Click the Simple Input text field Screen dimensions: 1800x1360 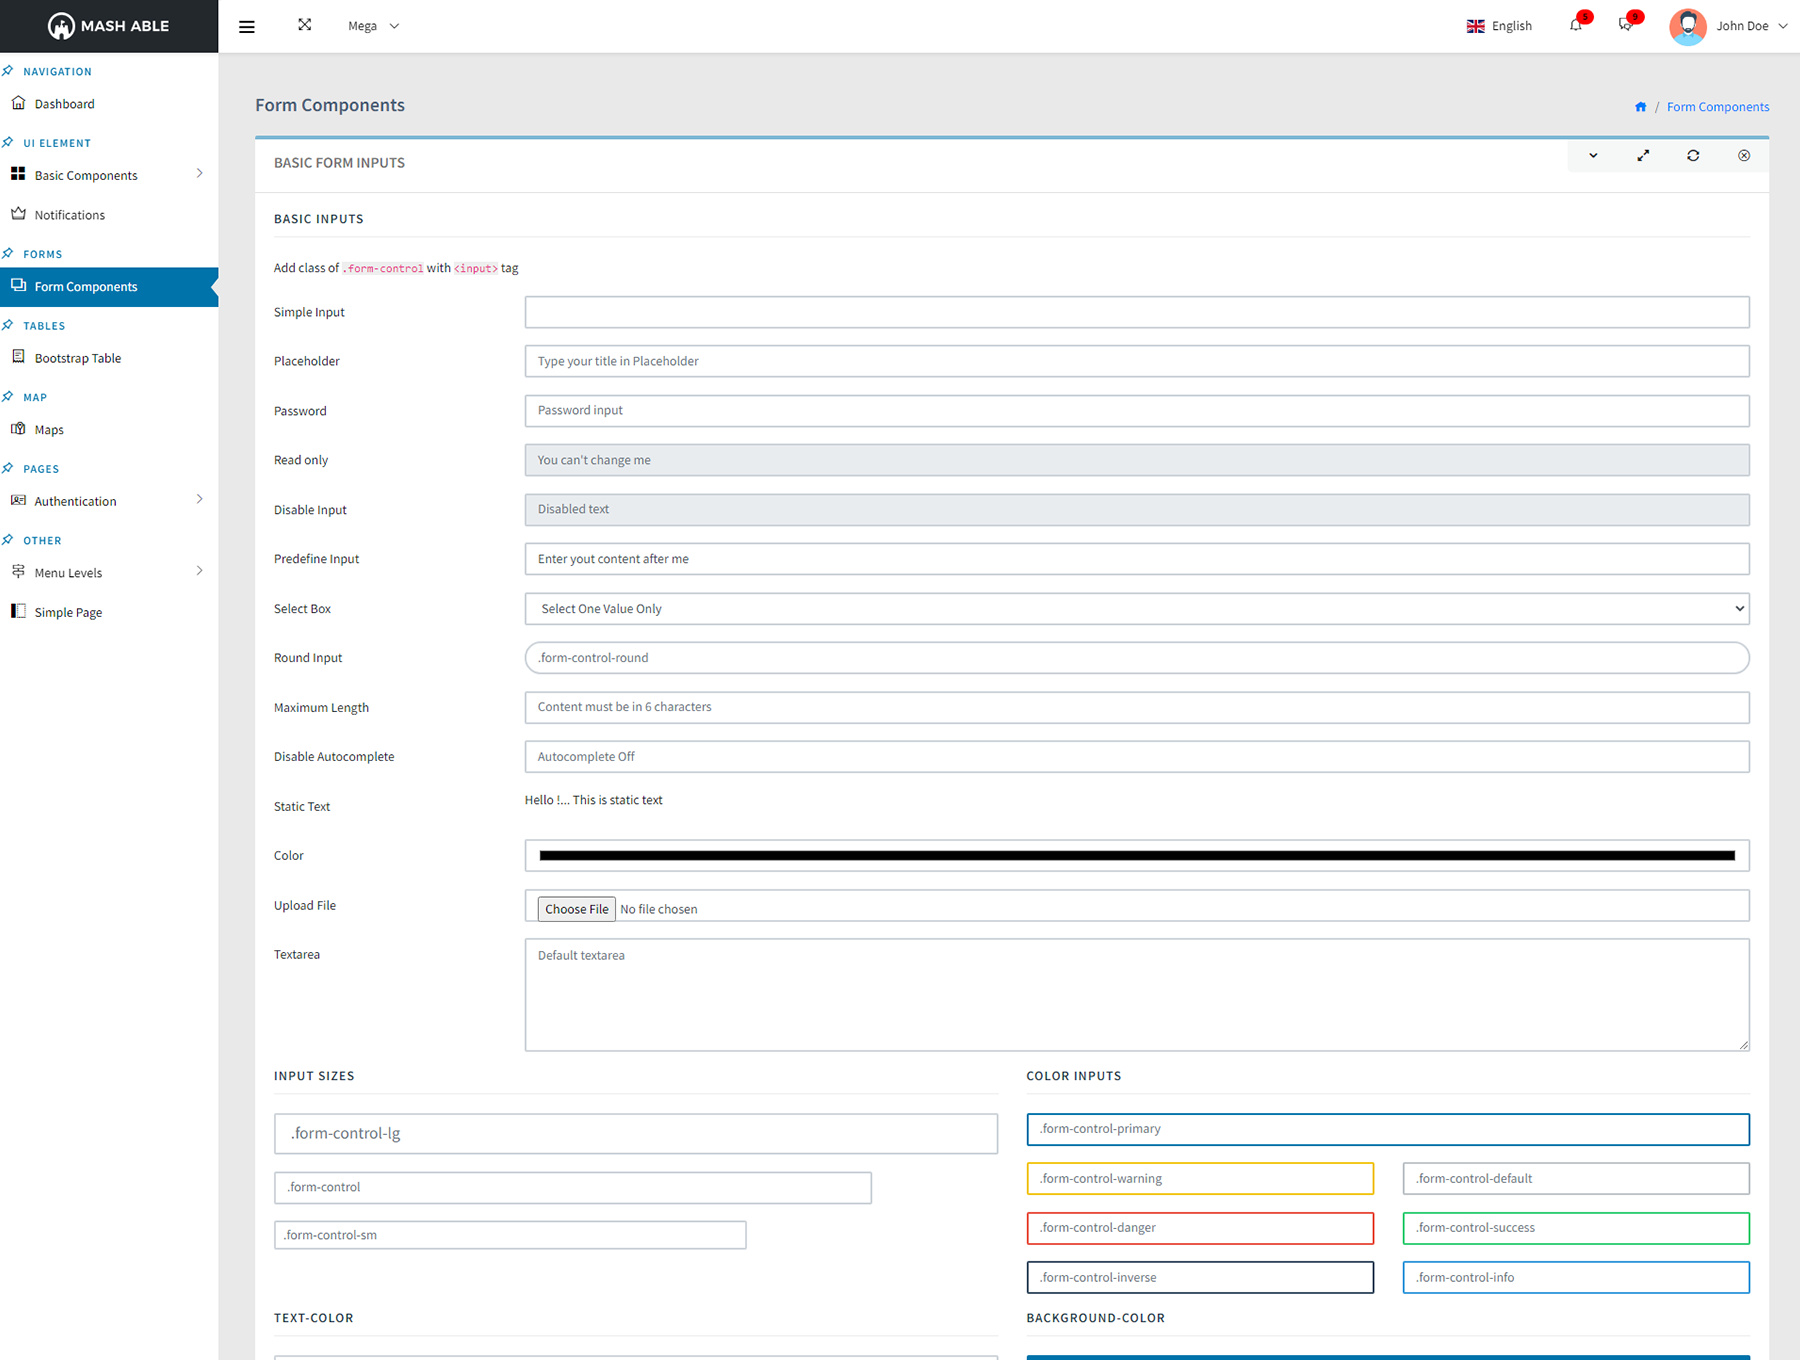coord(1136,312)
